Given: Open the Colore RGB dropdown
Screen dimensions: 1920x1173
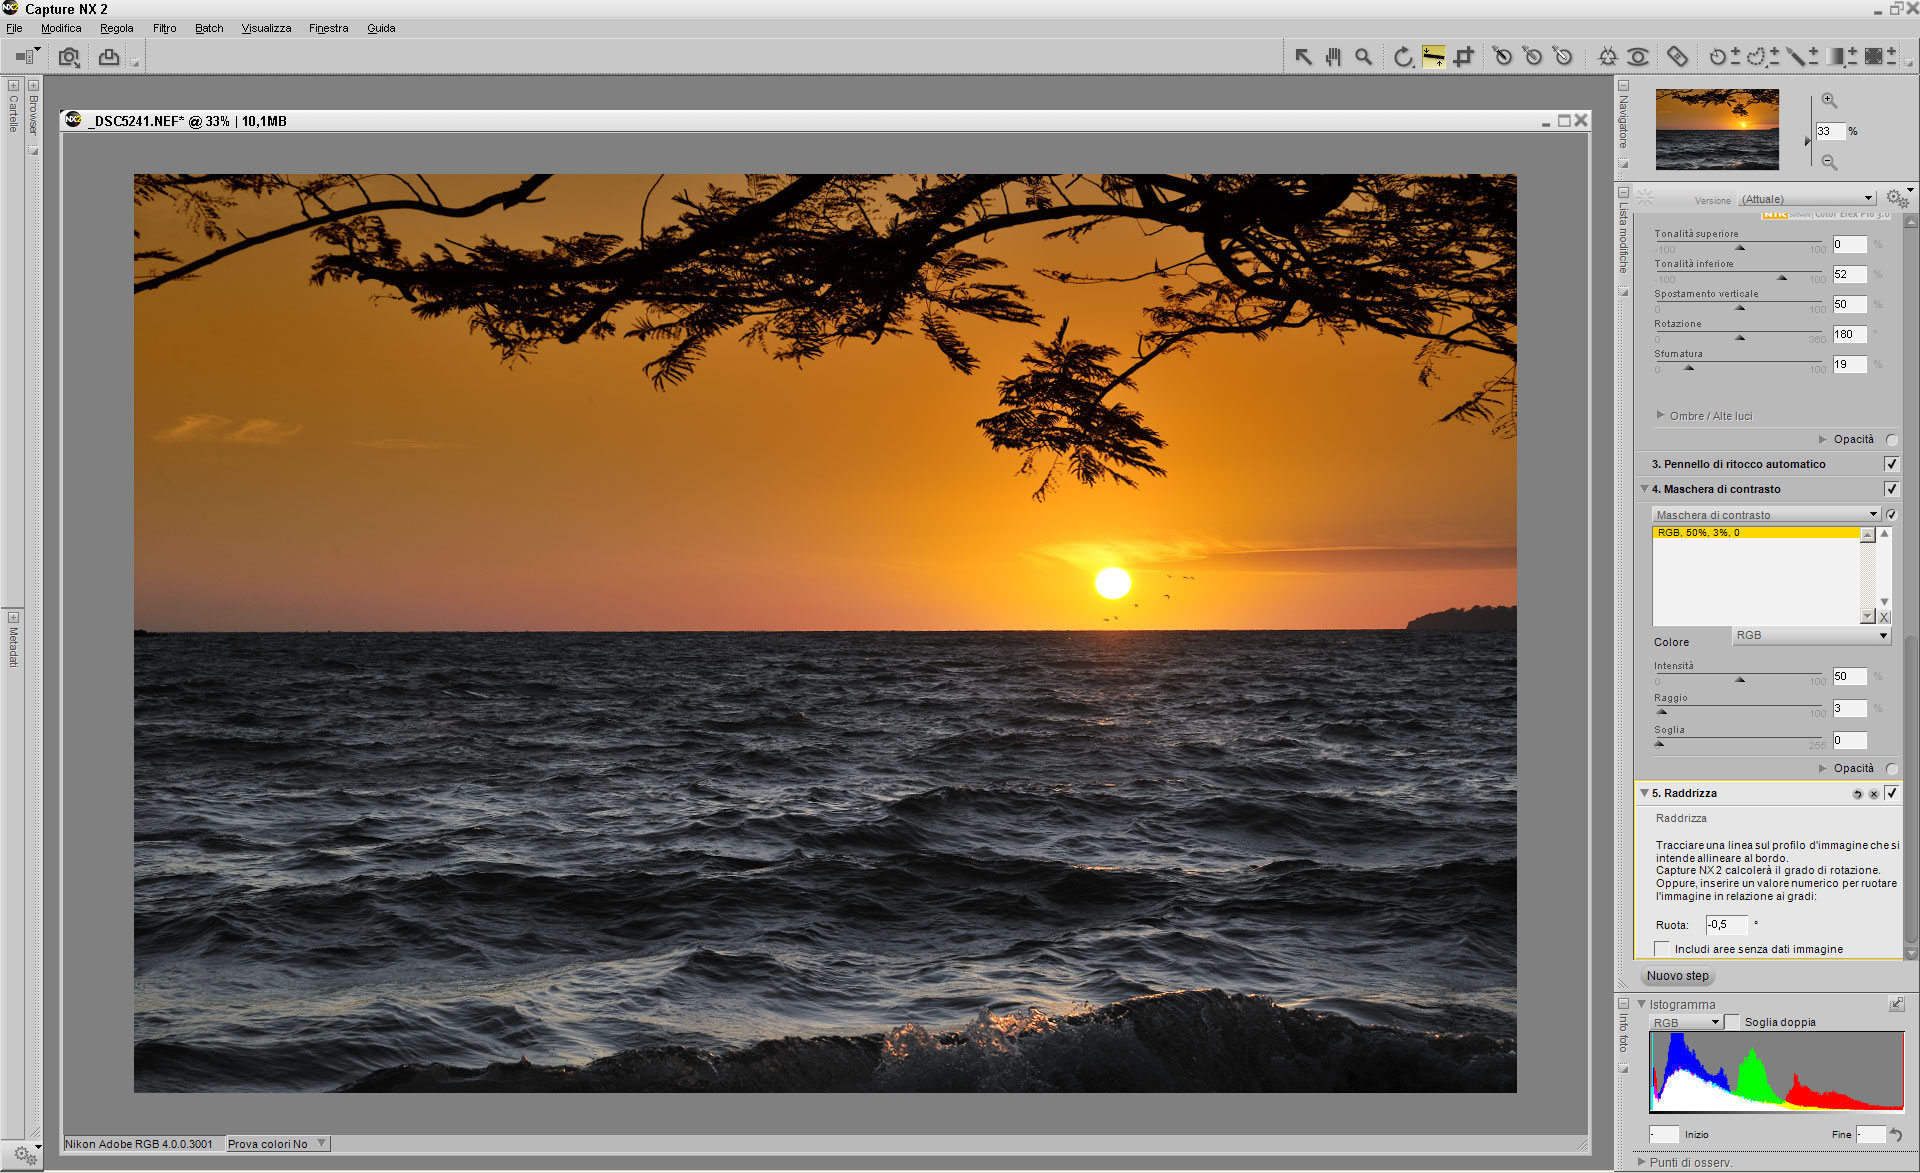Looking at the screenshot, I should coord(1811,635).
